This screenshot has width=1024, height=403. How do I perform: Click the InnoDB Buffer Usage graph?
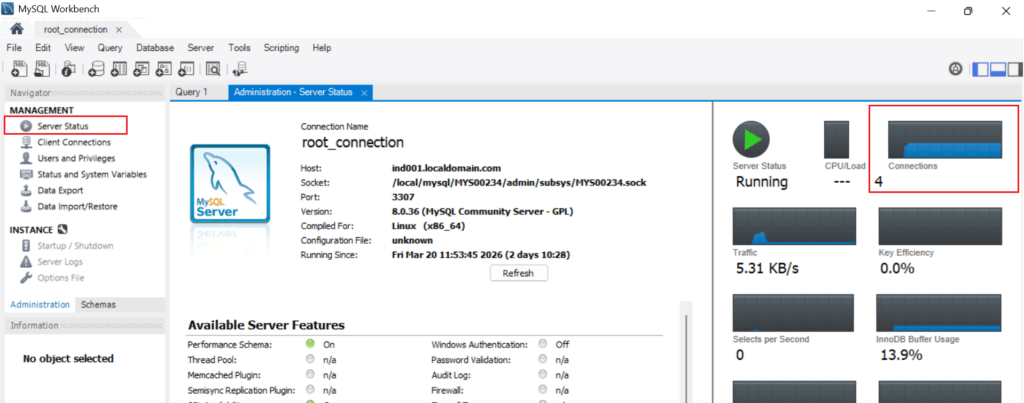[938, 313]
